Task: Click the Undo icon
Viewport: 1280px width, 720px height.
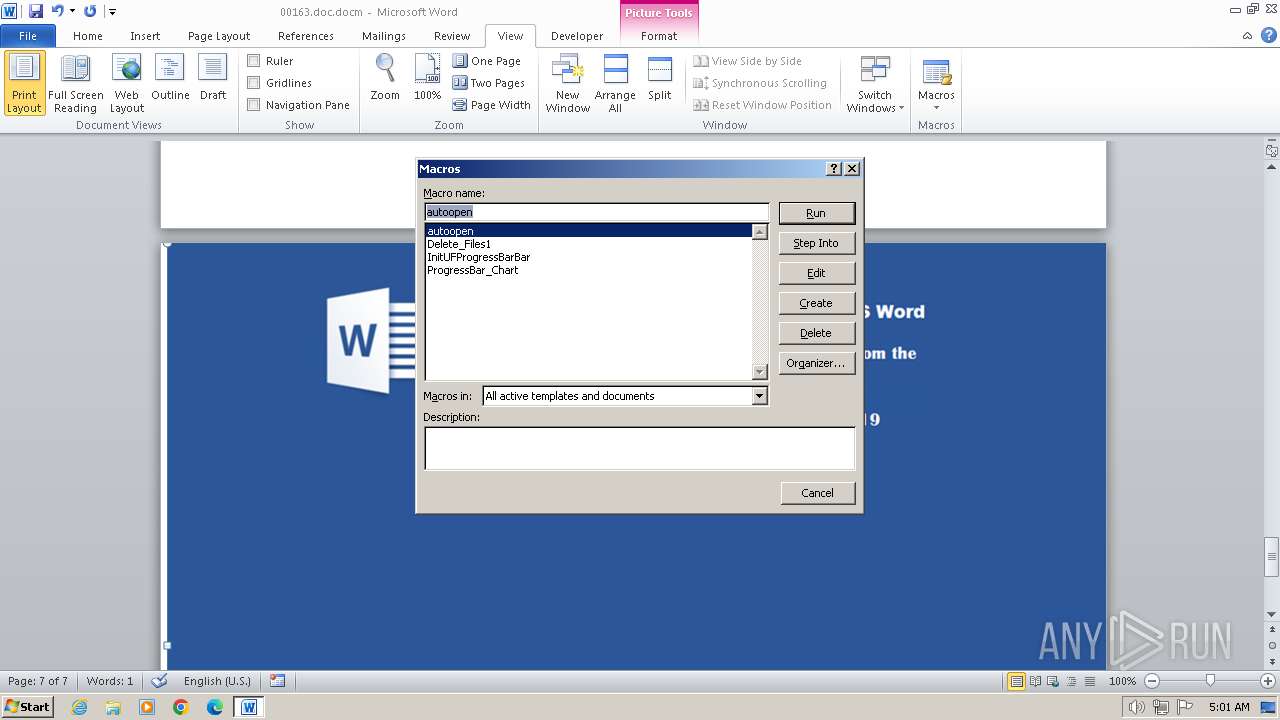Action: tap(57, 11)
